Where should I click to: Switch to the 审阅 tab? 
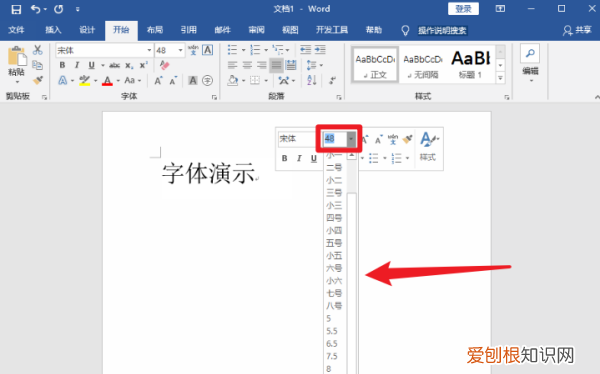pos(256,30)
